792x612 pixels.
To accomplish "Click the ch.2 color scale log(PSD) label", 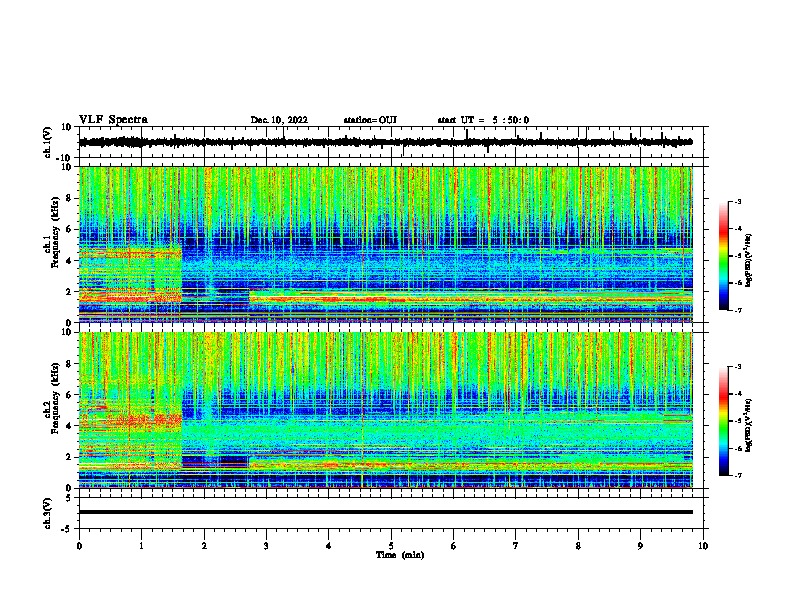I will point(749,425).
